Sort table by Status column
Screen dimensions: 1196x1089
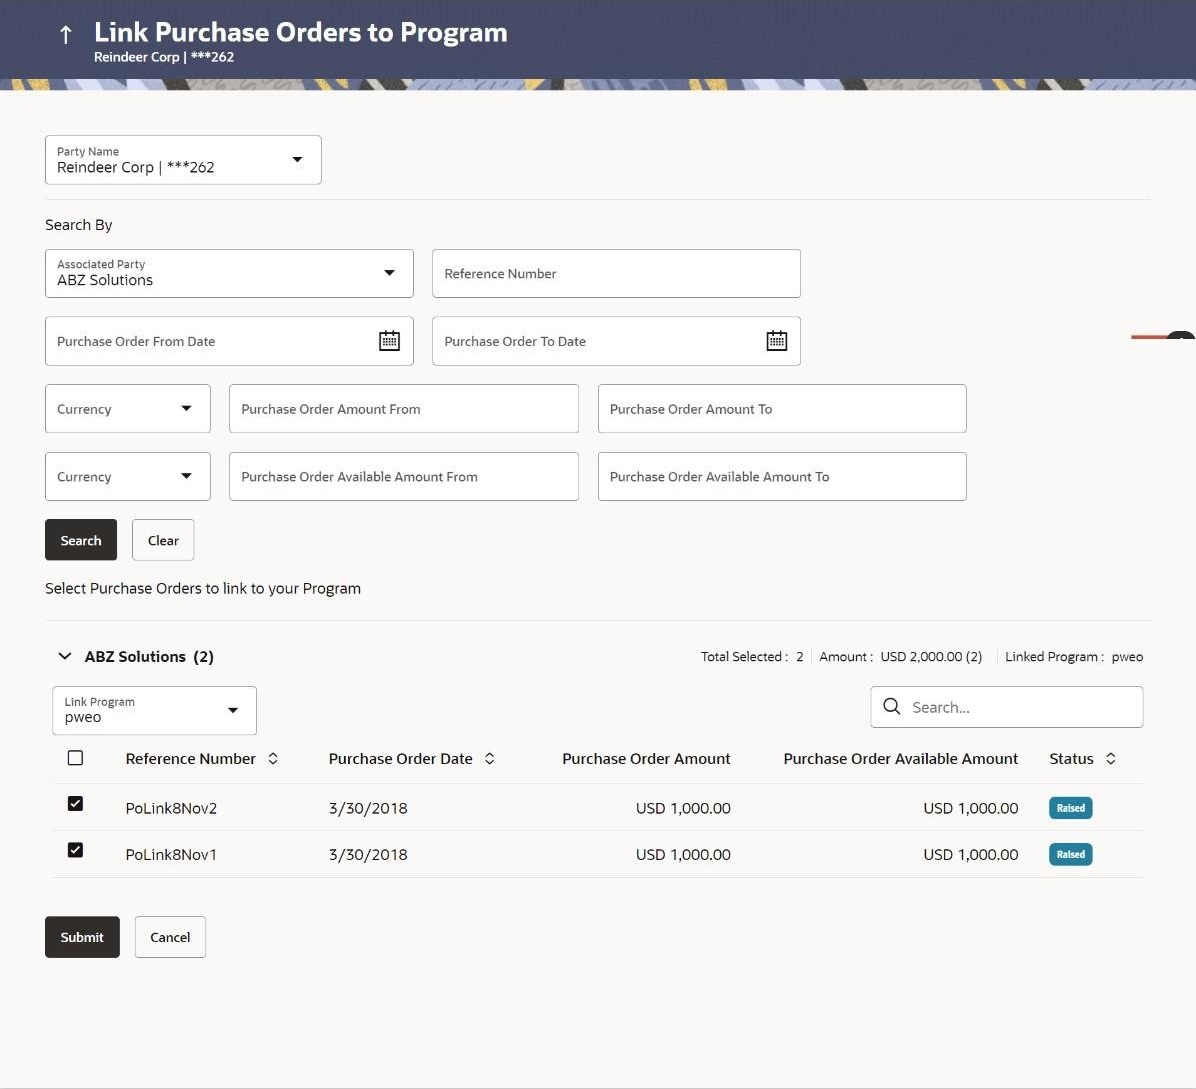pyautogui.click(x=1111, y=759)
